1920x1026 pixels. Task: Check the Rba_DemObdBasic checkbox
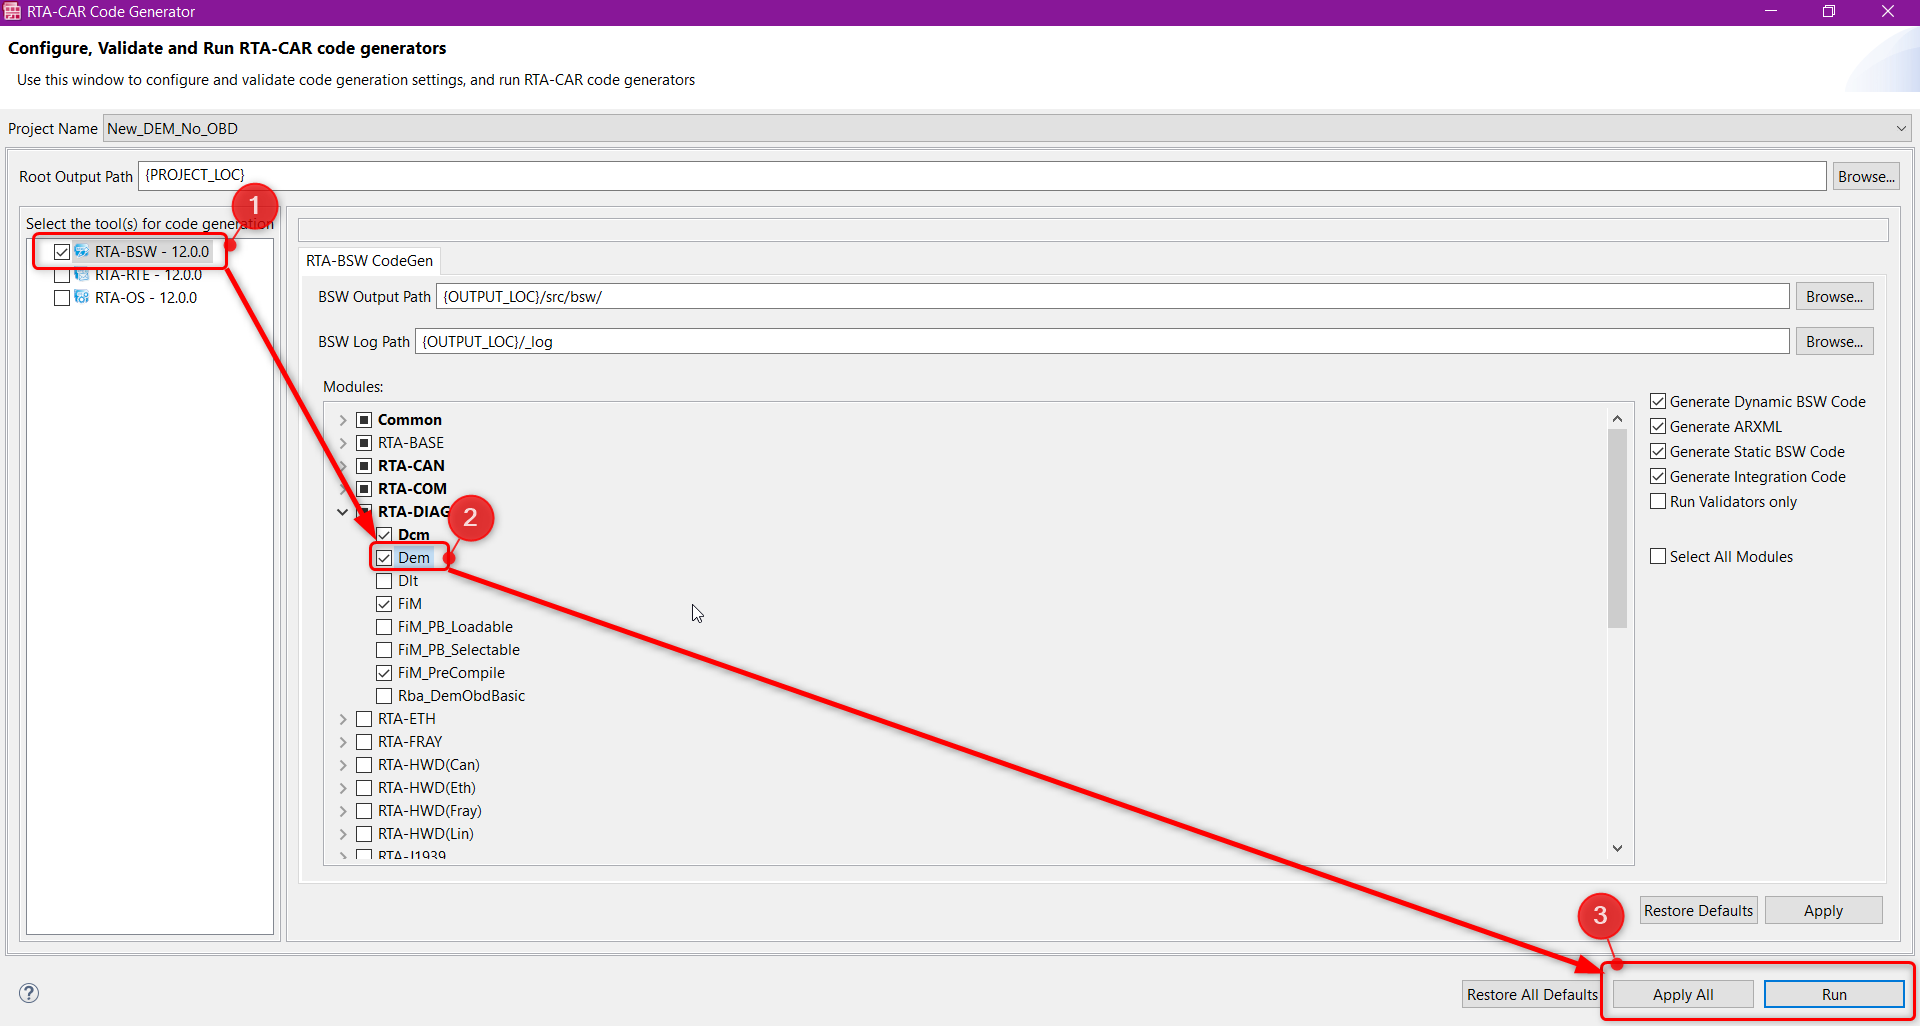384,696
